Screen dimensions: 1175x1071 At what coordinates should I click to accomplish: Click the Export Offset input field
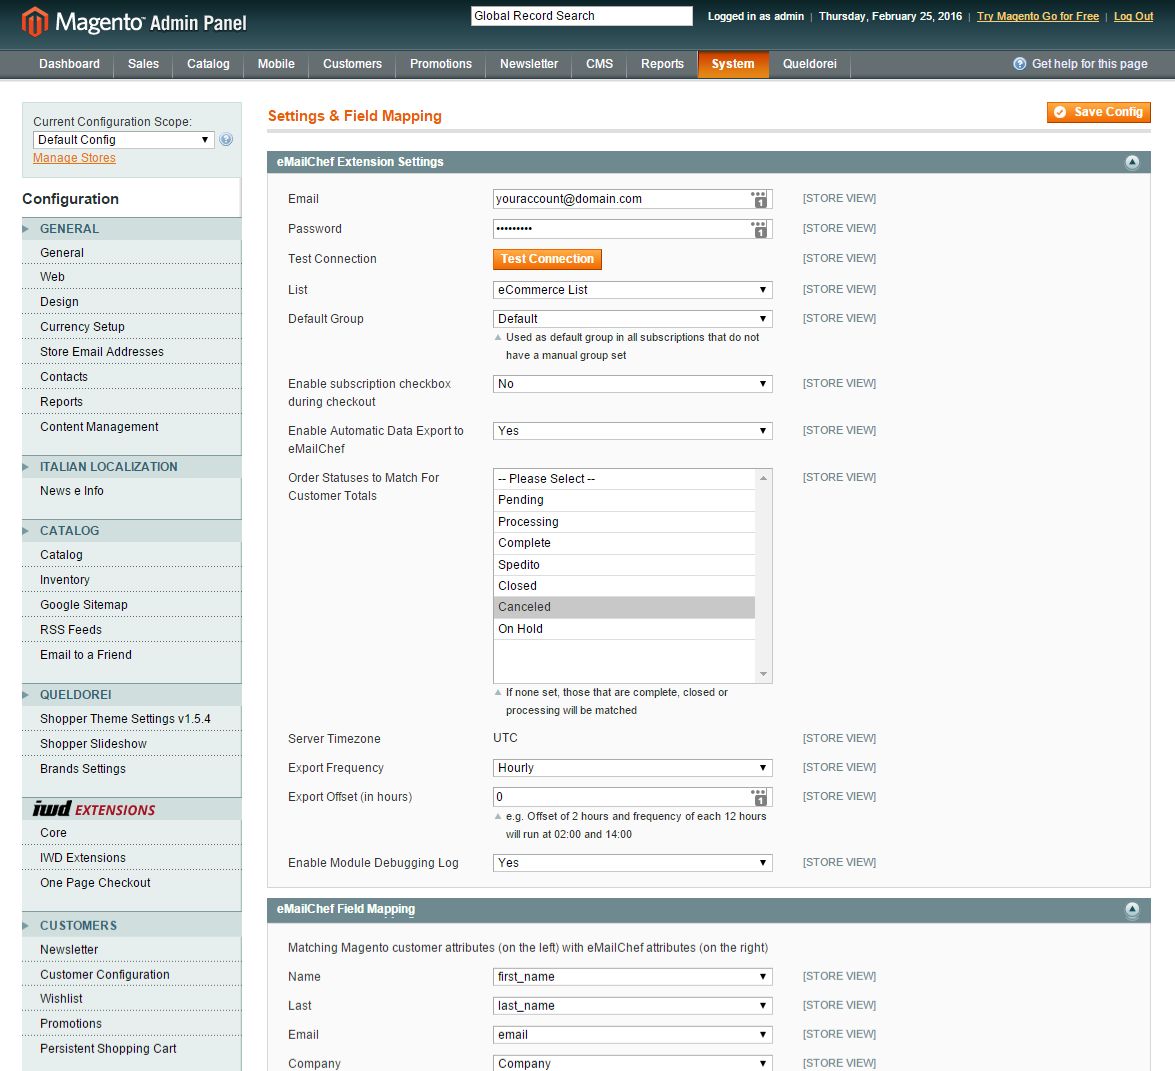tap(632, 797)
